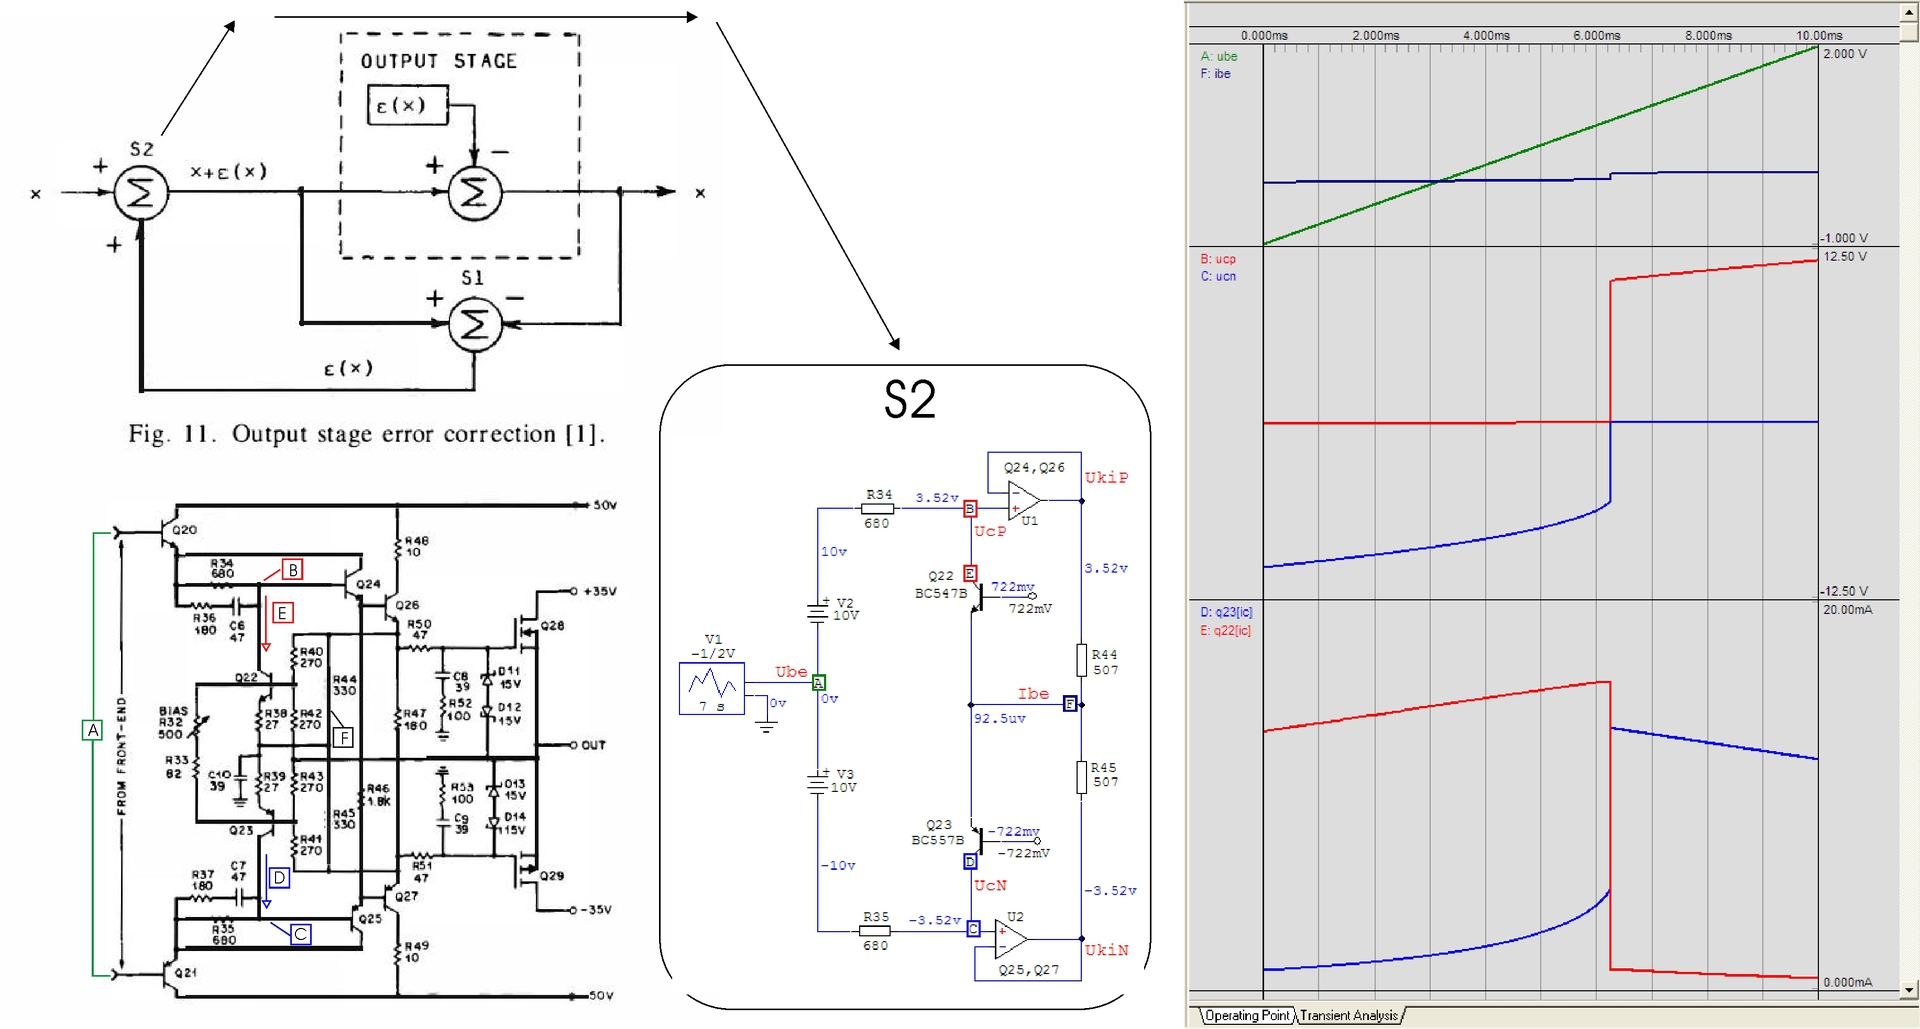Select resistor R45 507 in S2 schematic

click(x=1082, y=776)
